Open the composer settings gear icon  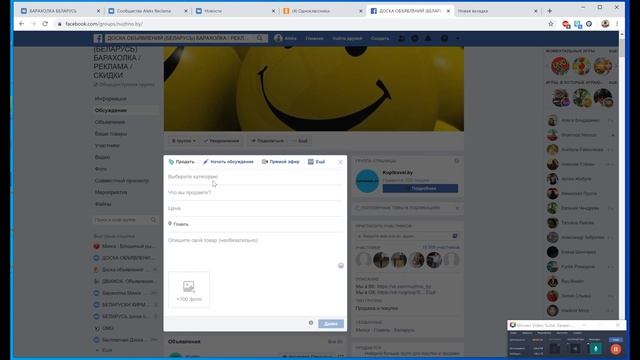[x=311, y=323]
